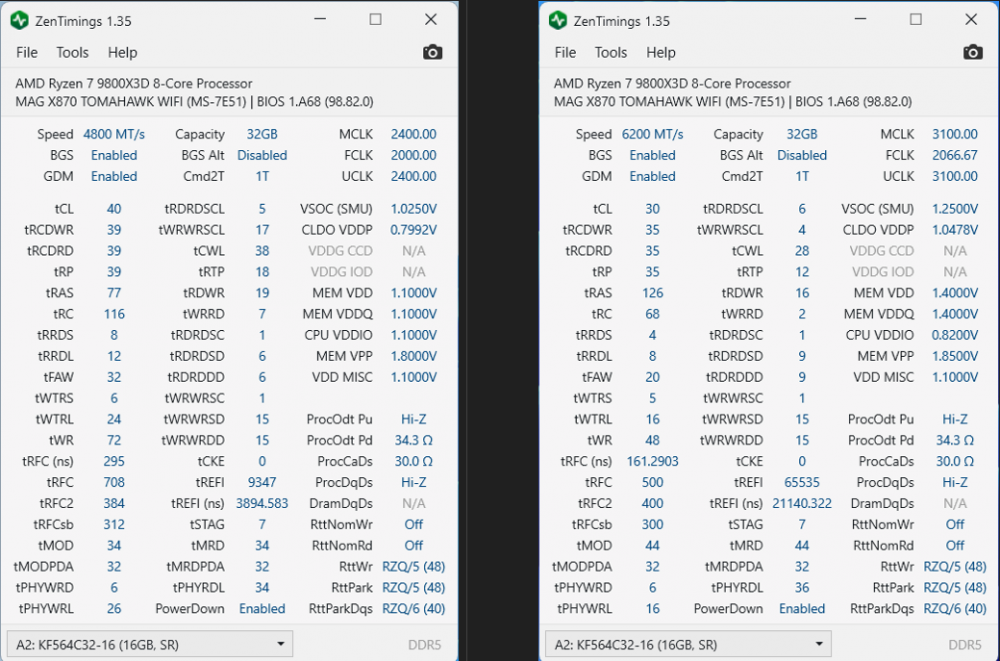The width and height of the screenshot is (1000, 661).
Task: Click the 6200 MT/s speed value
Action: pyautogui.click(x=652, y=134)
